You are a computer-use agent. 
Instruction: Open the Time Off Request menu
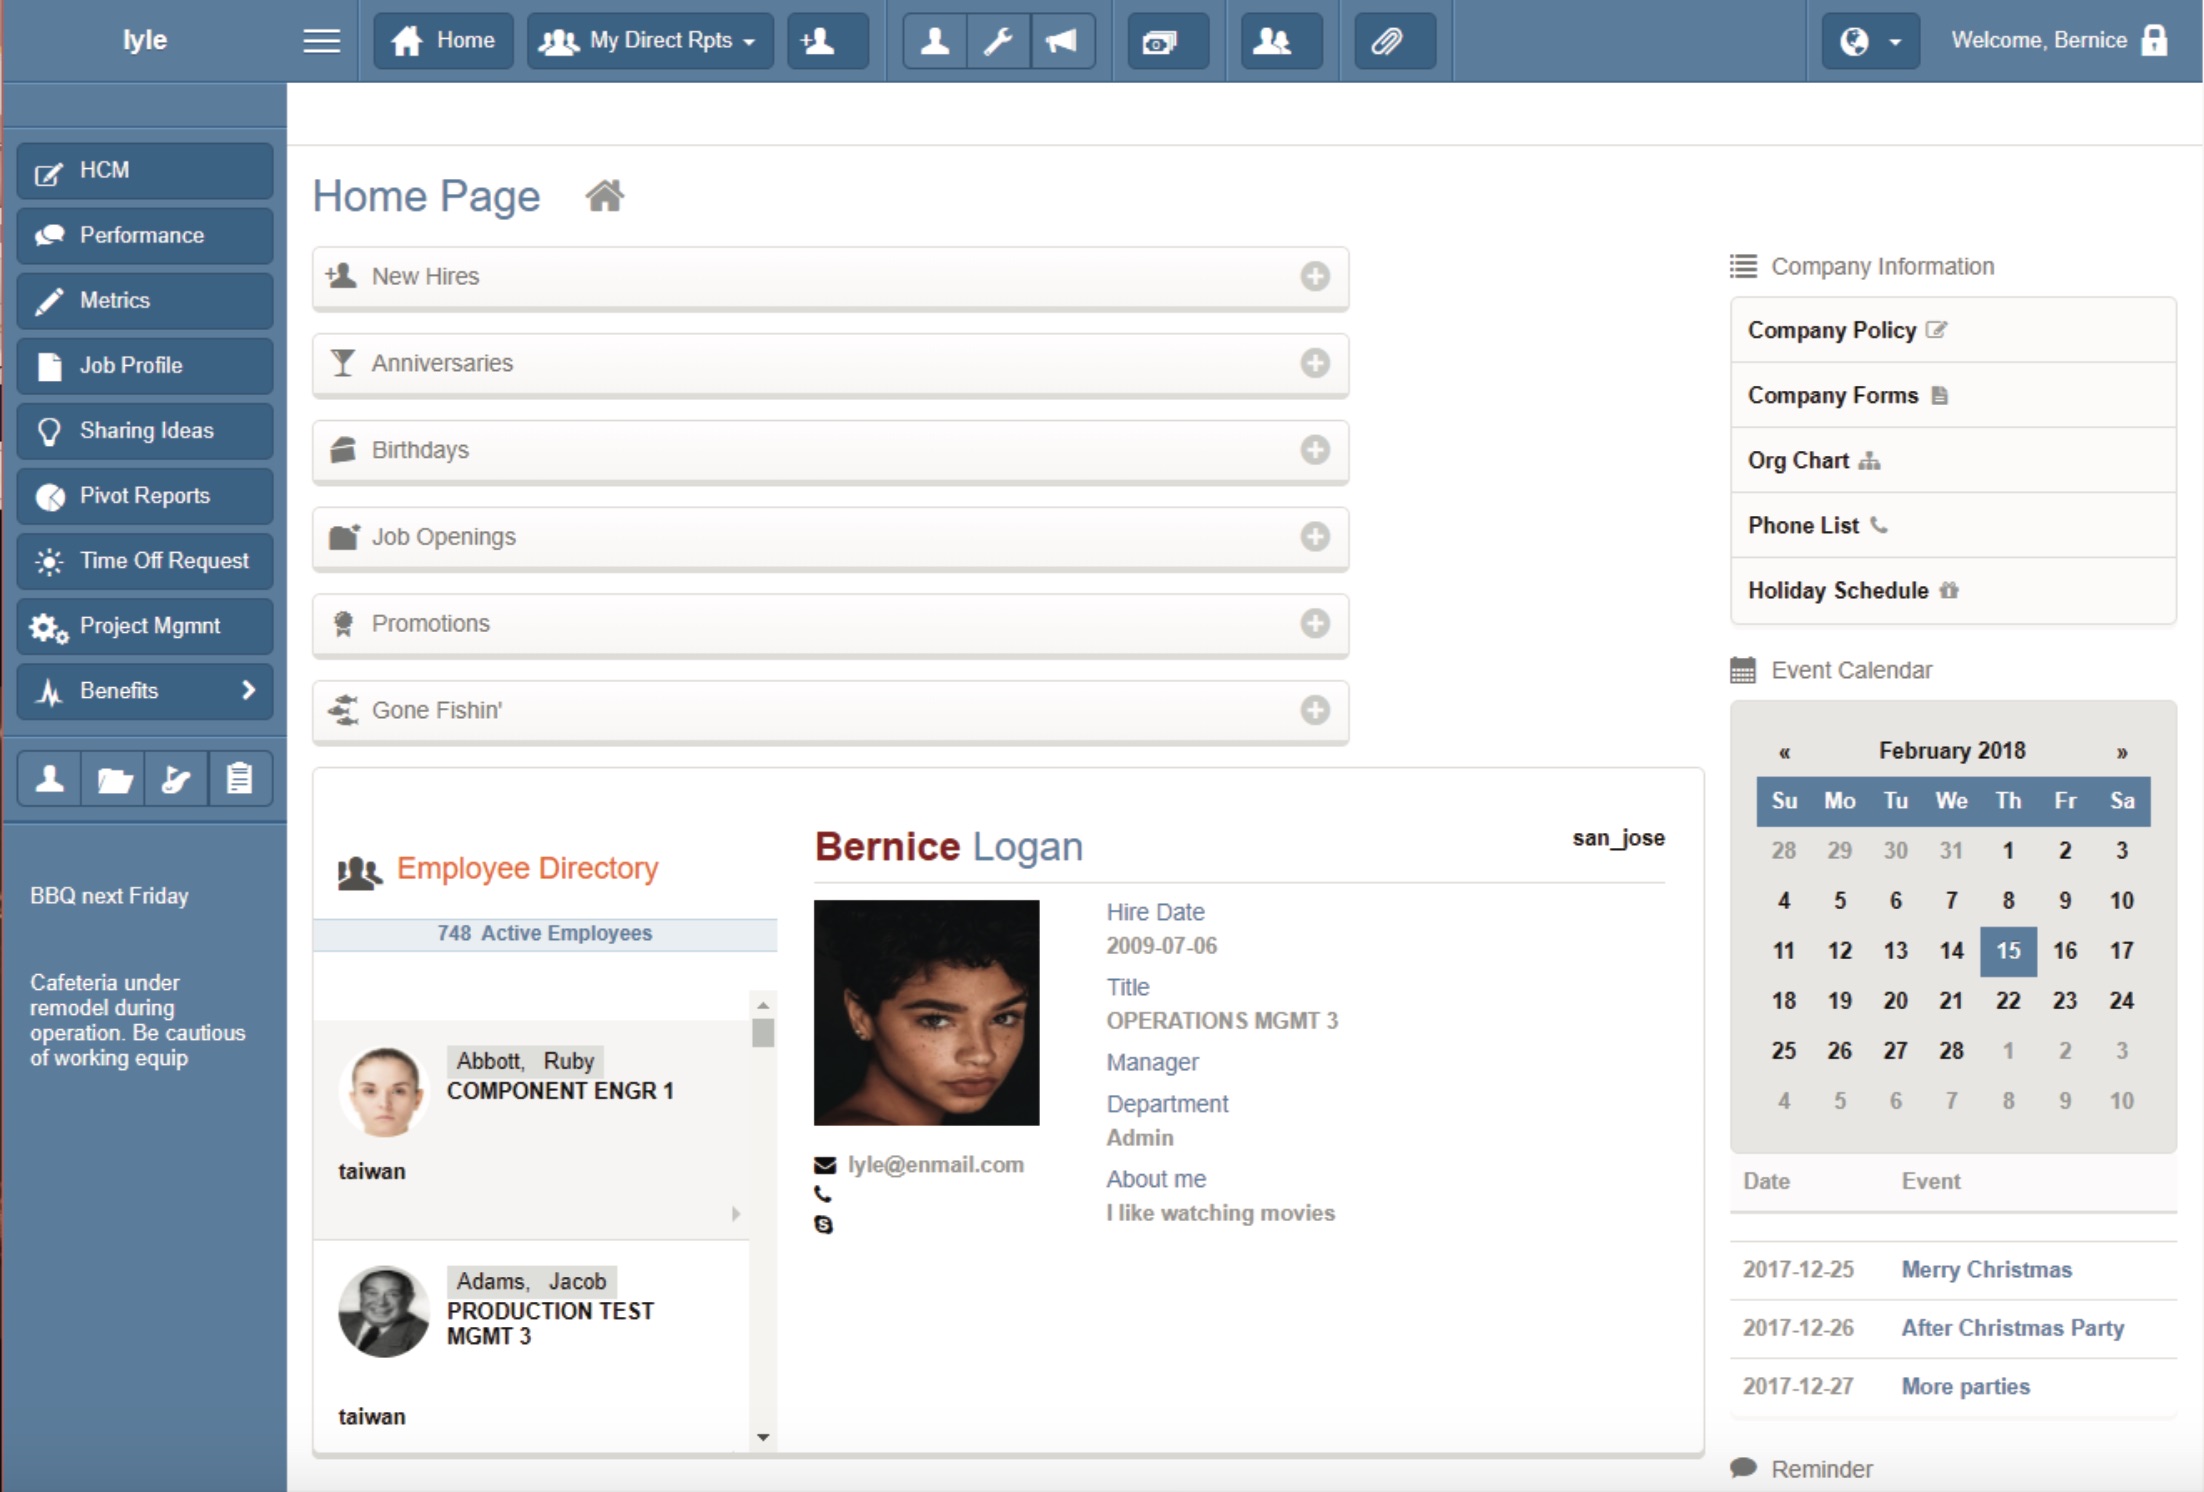[x=145, y=561]
